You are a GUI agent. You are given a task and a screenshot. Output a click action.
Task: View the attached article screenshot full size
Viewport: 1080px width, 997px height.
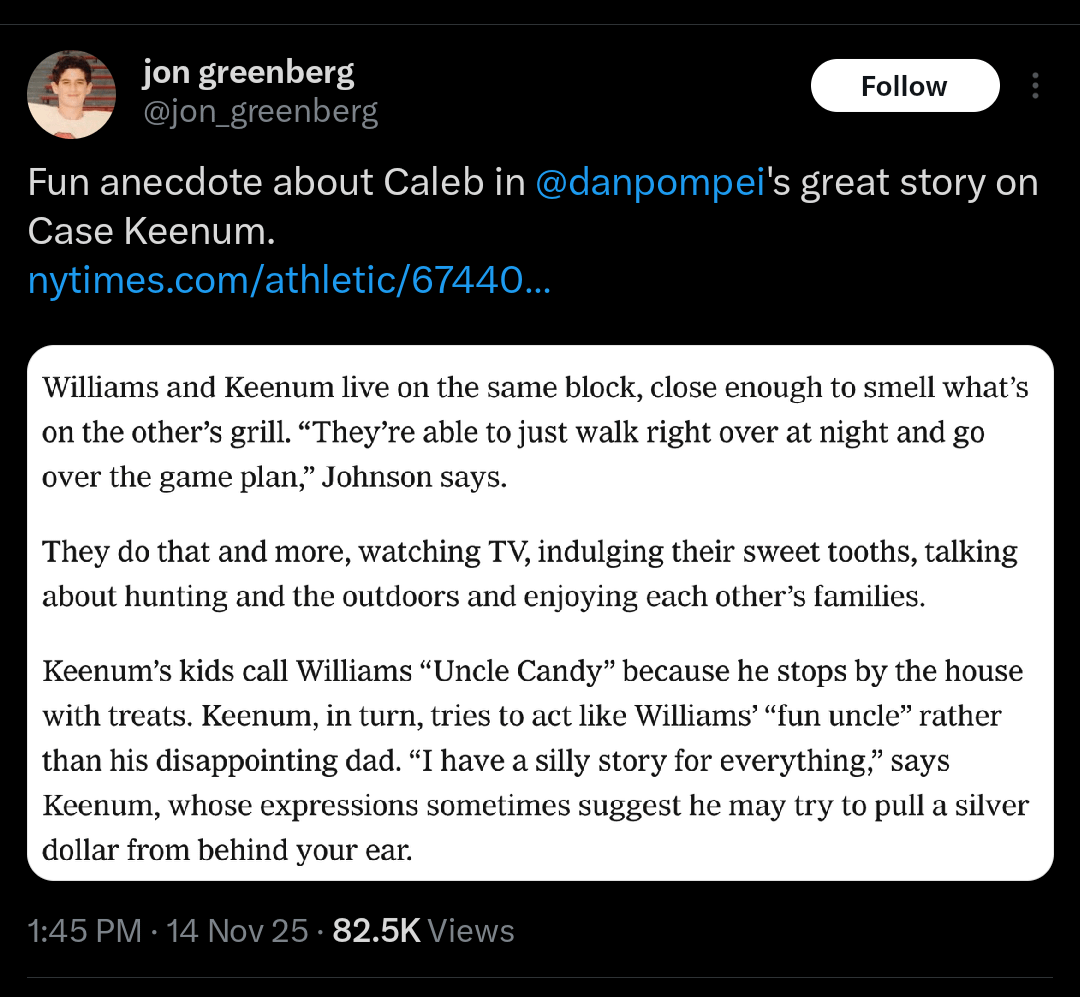click(x=540, y=614)
